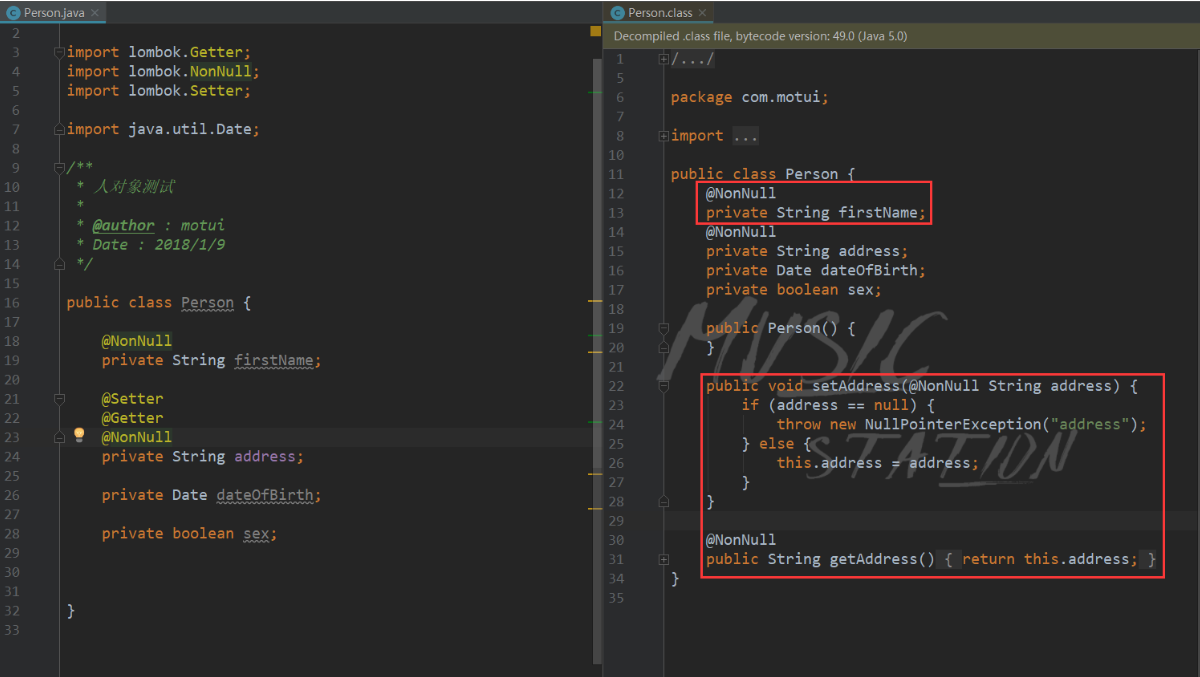Expand the folded import block in Person.class
This screenshot has width=1200, height=677.
pyautogui.click(x=664, y=136)
